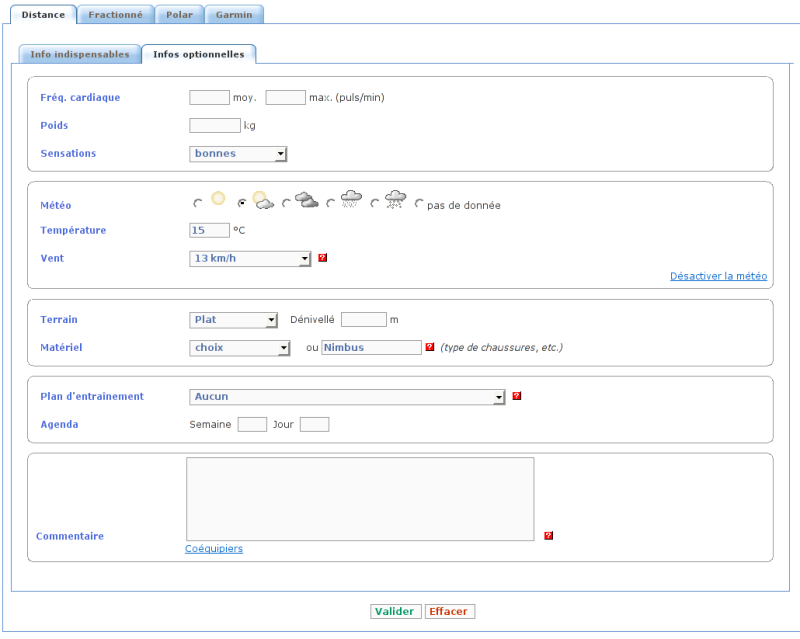Click the 'Agenda' label
The height and width of the screenshot is (639, 800).
click(59, 424)
